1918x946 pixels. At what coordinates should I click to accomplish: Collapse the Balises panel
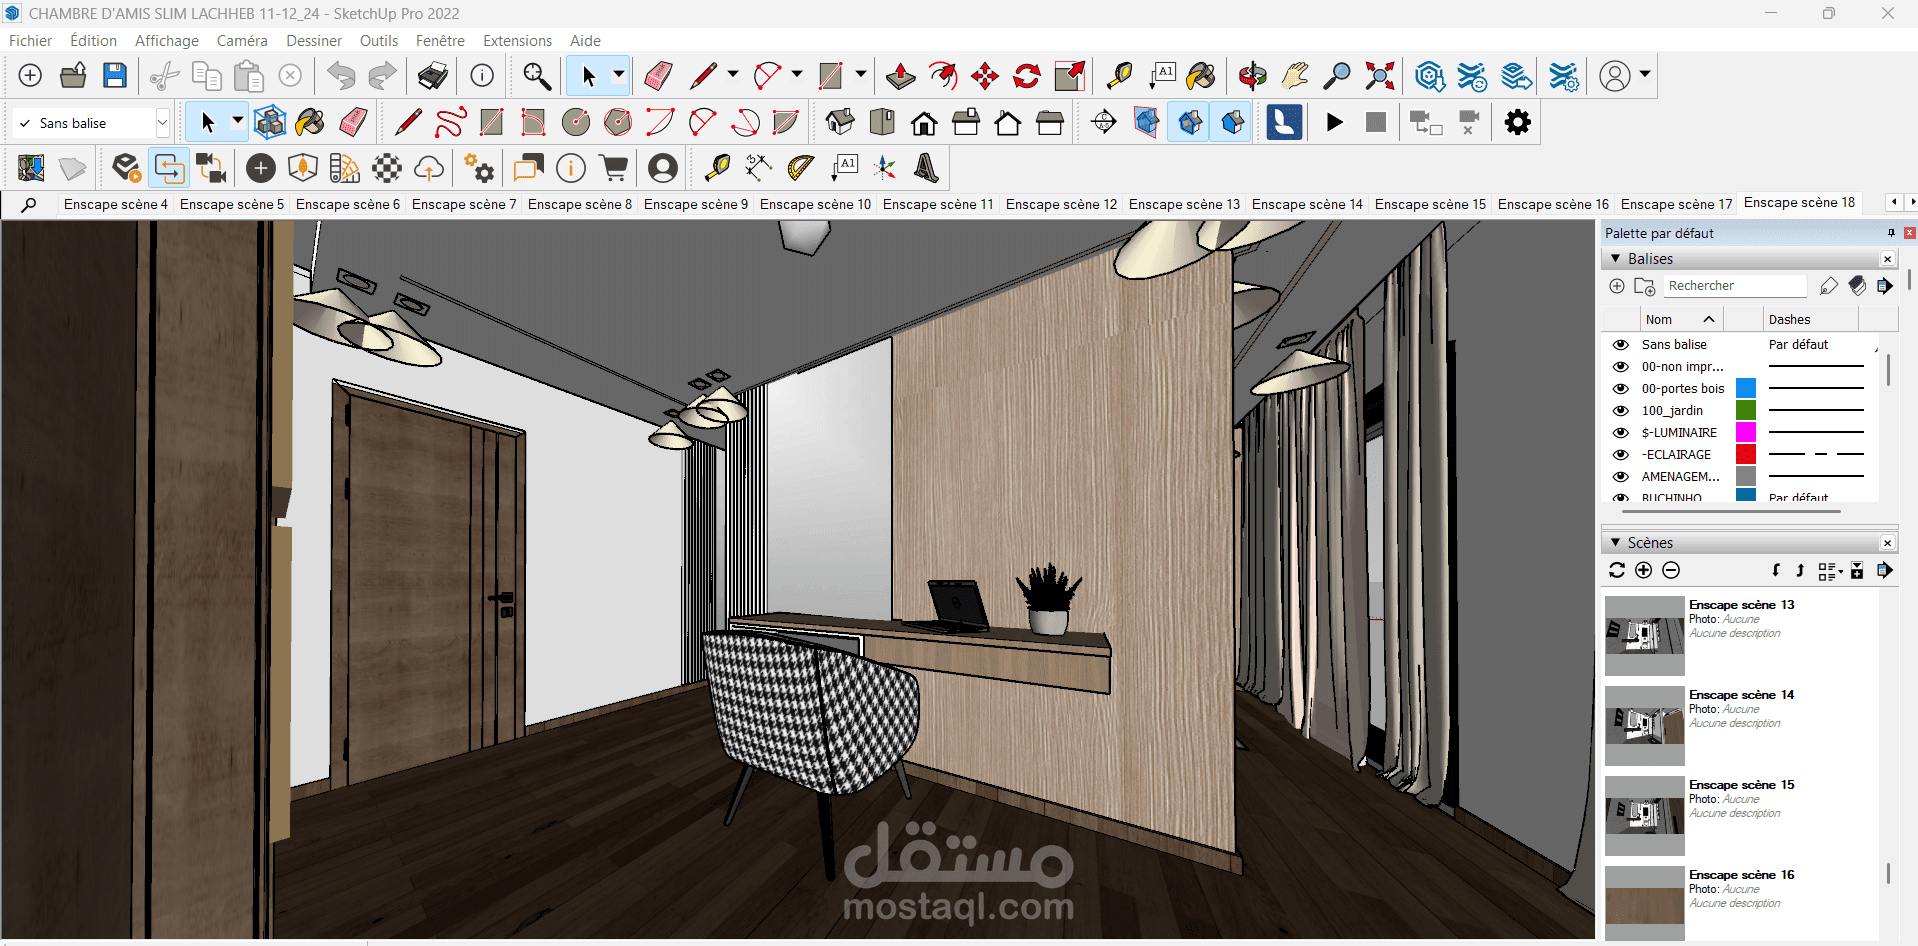(1615, 259)
